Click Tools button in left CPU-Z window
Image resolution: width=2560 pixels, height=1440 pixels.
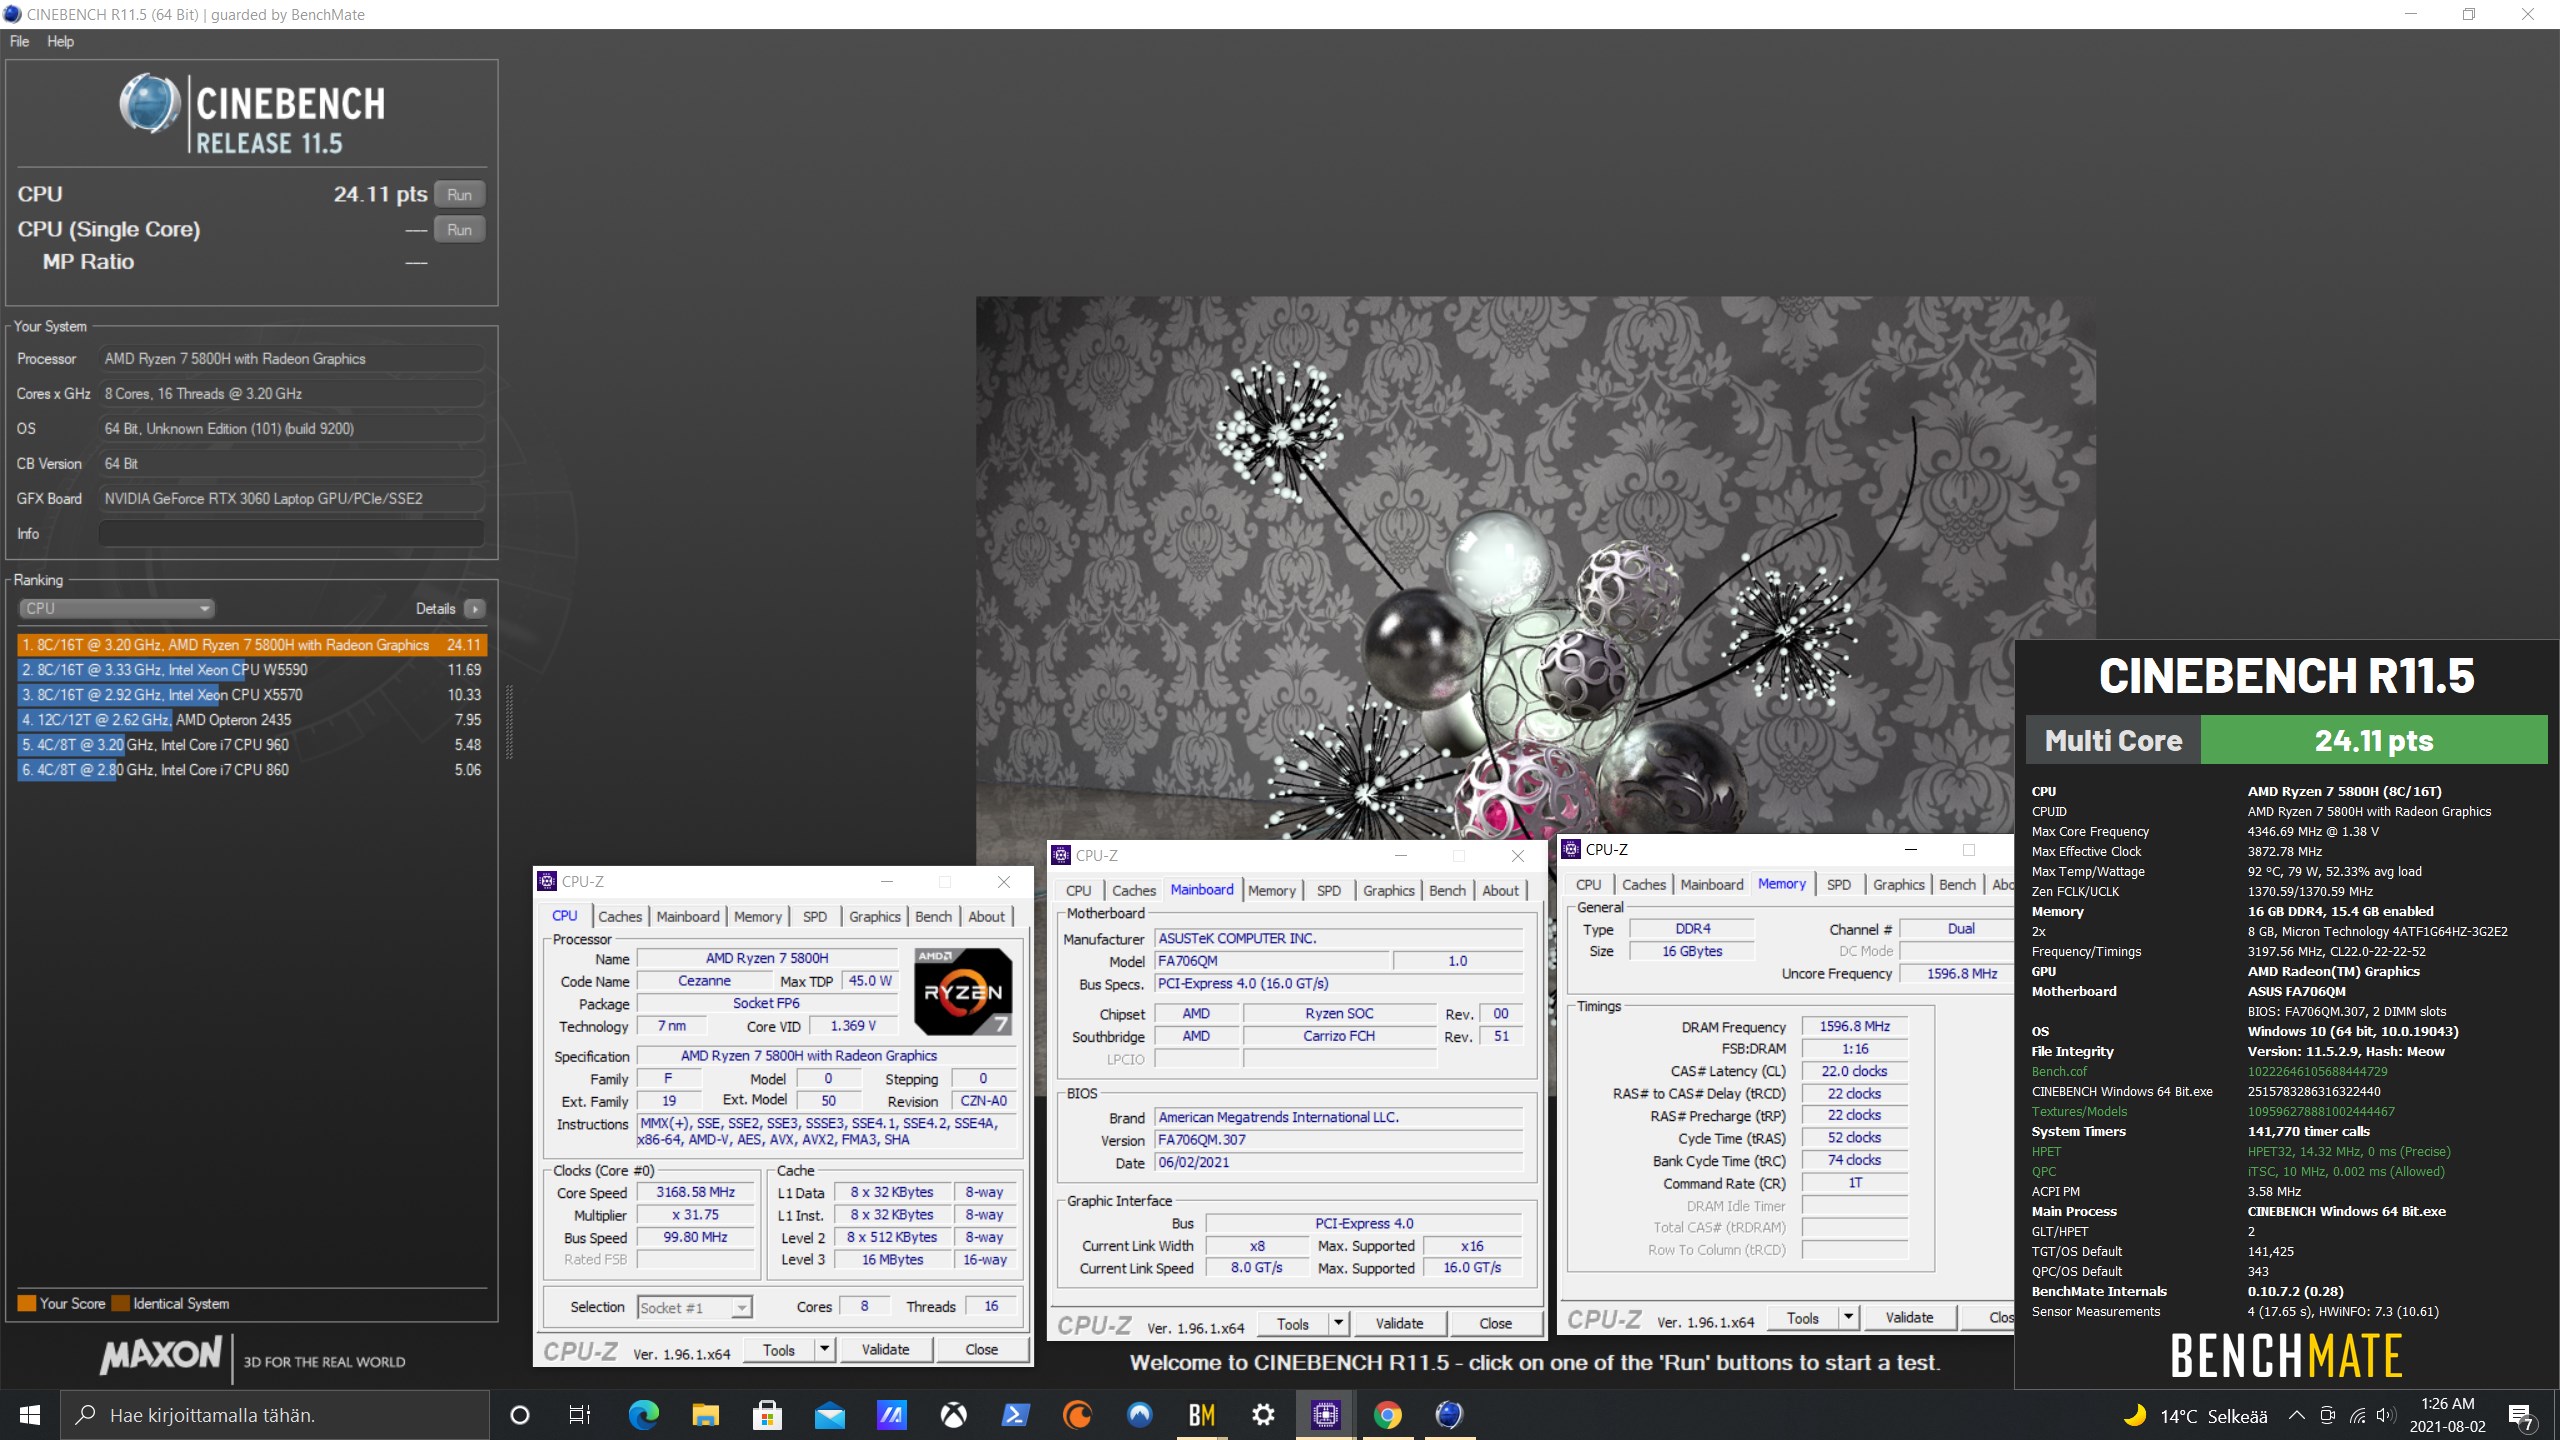[x=779, y=1350]
